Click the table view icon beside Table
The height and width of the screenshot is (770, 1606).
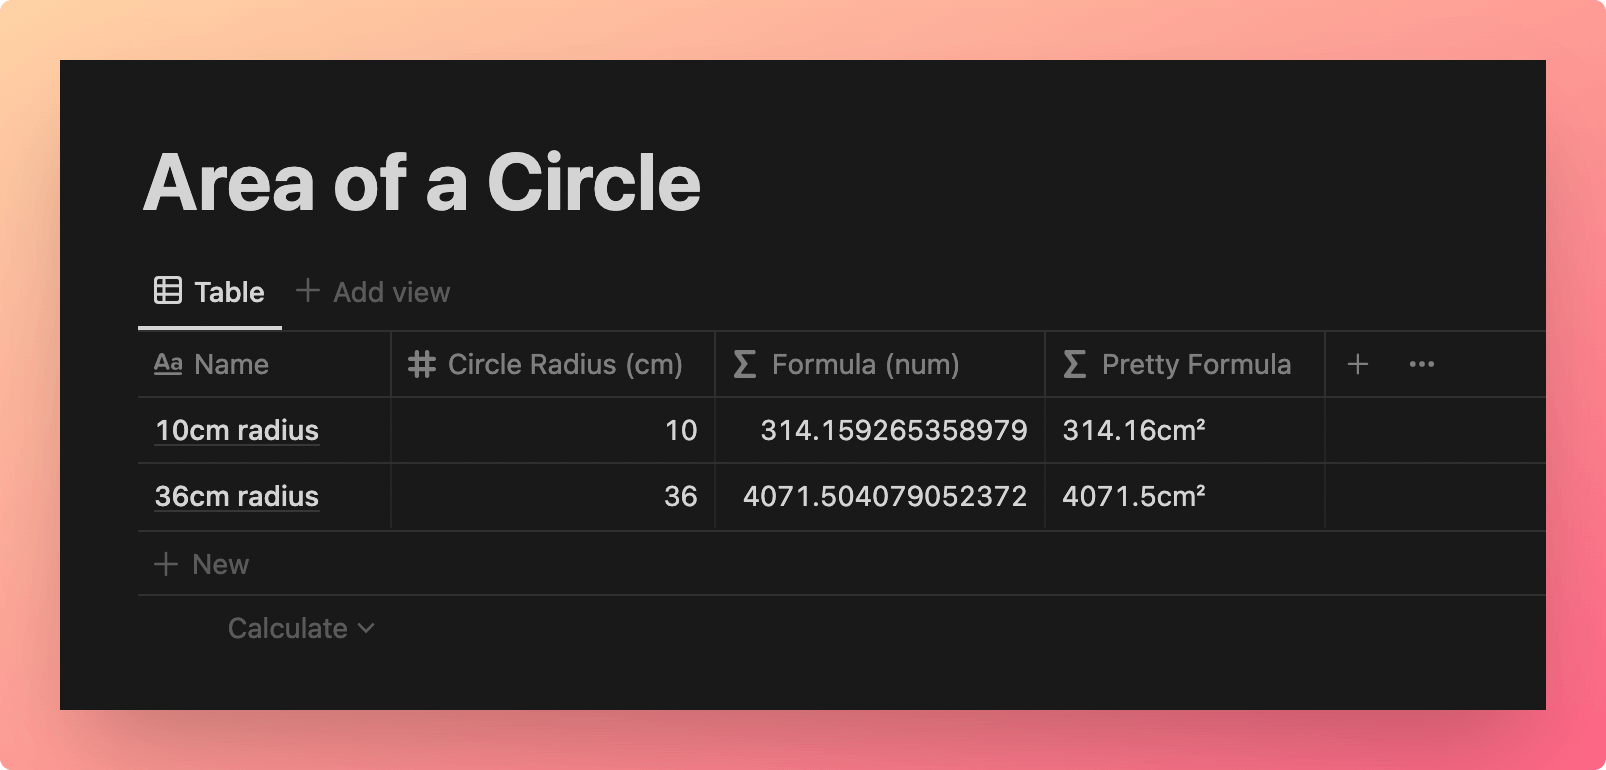(x=168, y=291)
